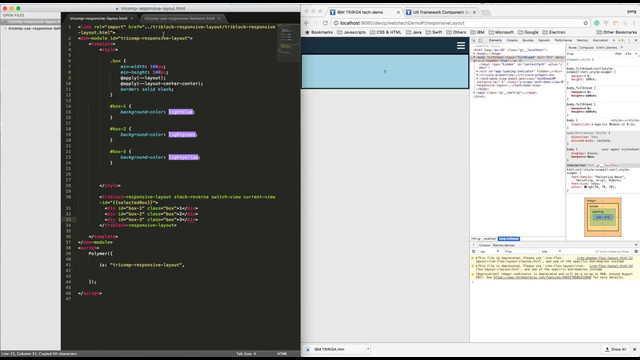
Task: Open the CSS & HTML bookmark folder
Action: coord(386,32)
